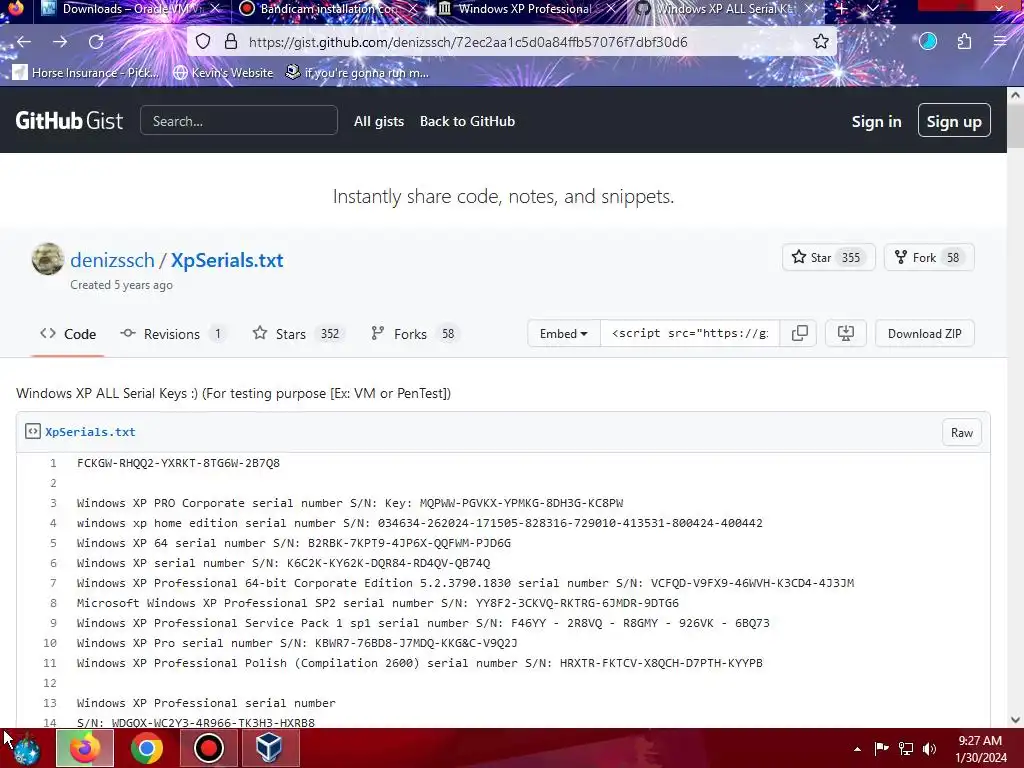This screenshot has height=768, width=1024.
Task: Open Google Chrome from the taskbar
Action: pyautogui.click(x=147, y=748)
